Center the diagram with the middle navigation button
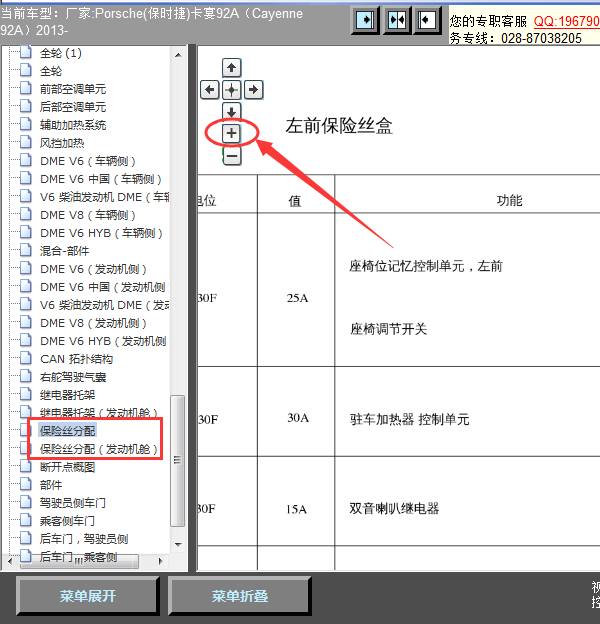Viewport: 600px width, 624px height. click(x=231, y=90)
